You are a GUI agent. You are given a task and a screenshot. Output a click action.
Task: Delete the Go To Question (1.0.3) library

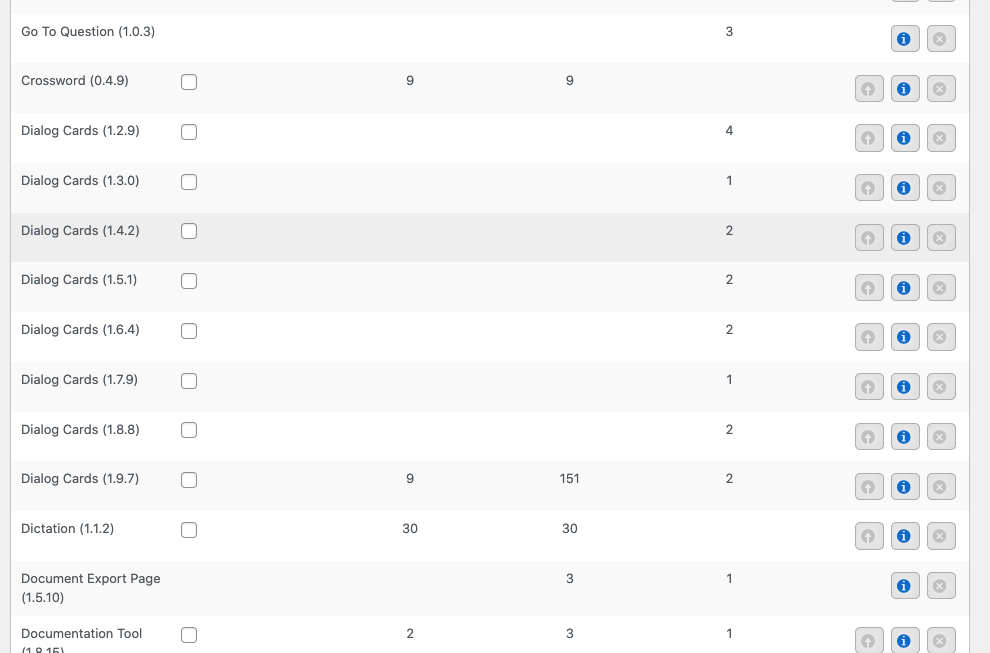click(x=941, y=39)
